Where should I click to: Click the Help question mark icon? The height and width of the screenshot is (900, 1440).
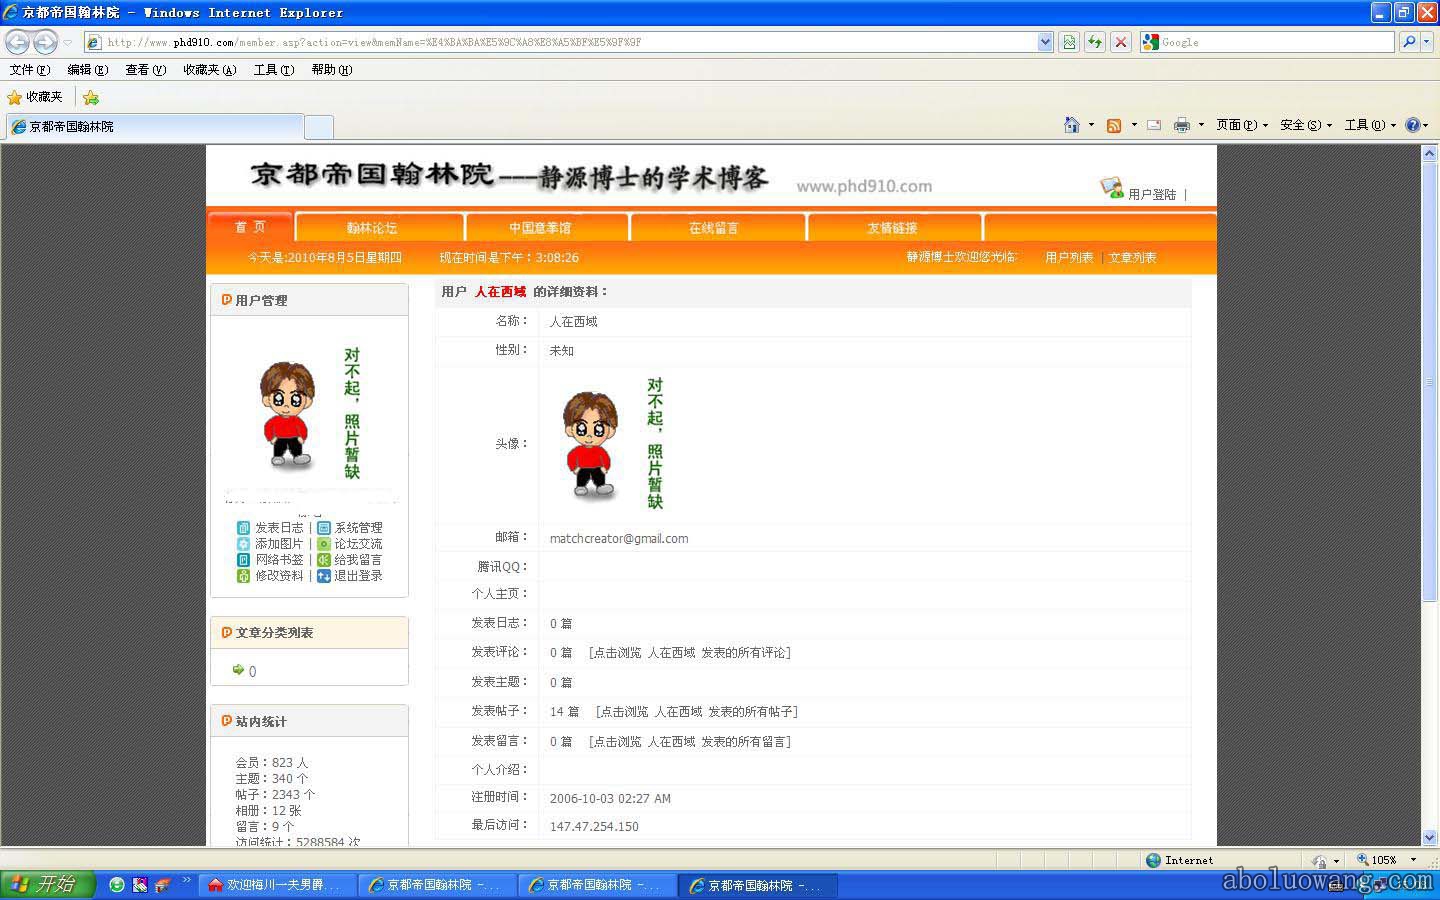tap(1412, 125)
